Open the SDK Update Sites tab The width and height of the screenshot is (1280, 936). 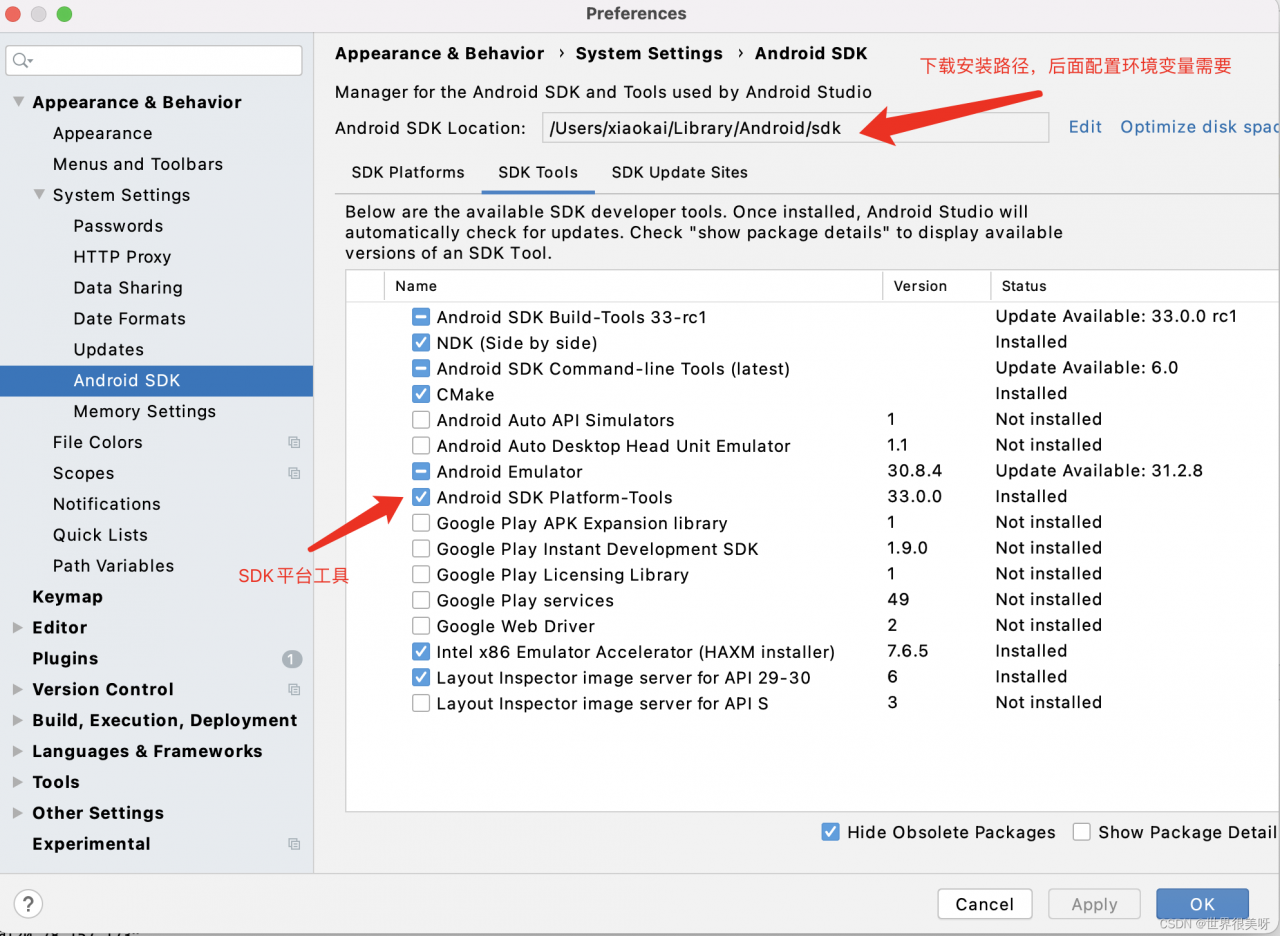680,172
